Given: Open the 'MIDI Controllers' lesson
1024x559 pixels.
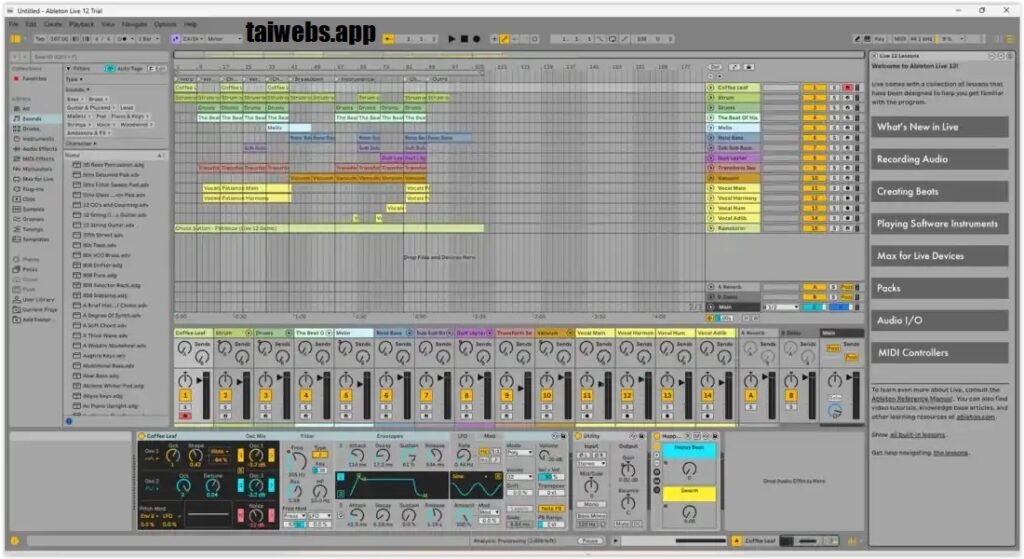Looking at the screenshot, I should tap(939, 353).
